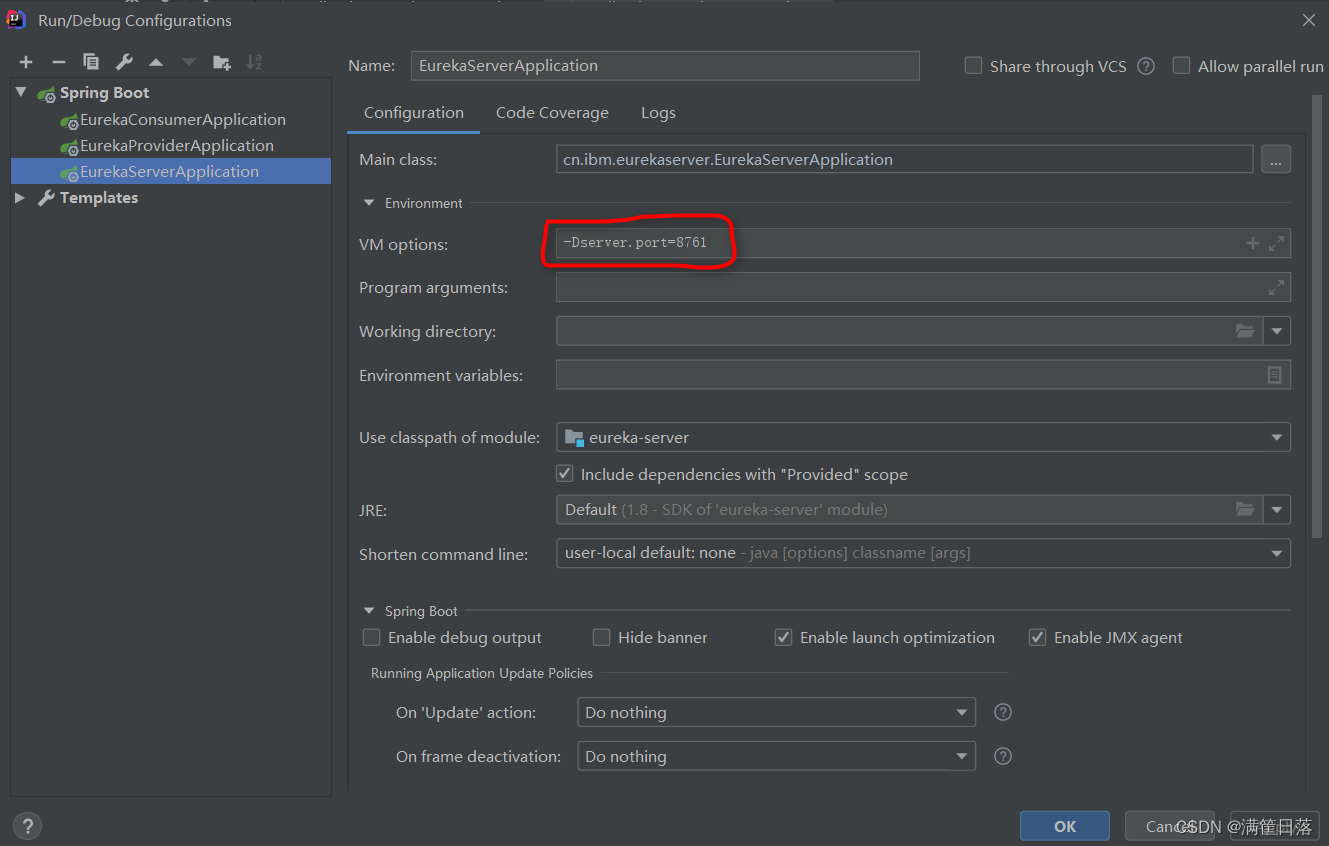Switch to the Code Coverage tab
Image resolution: width=1329 pixels, height=846 pixels.
552,113
